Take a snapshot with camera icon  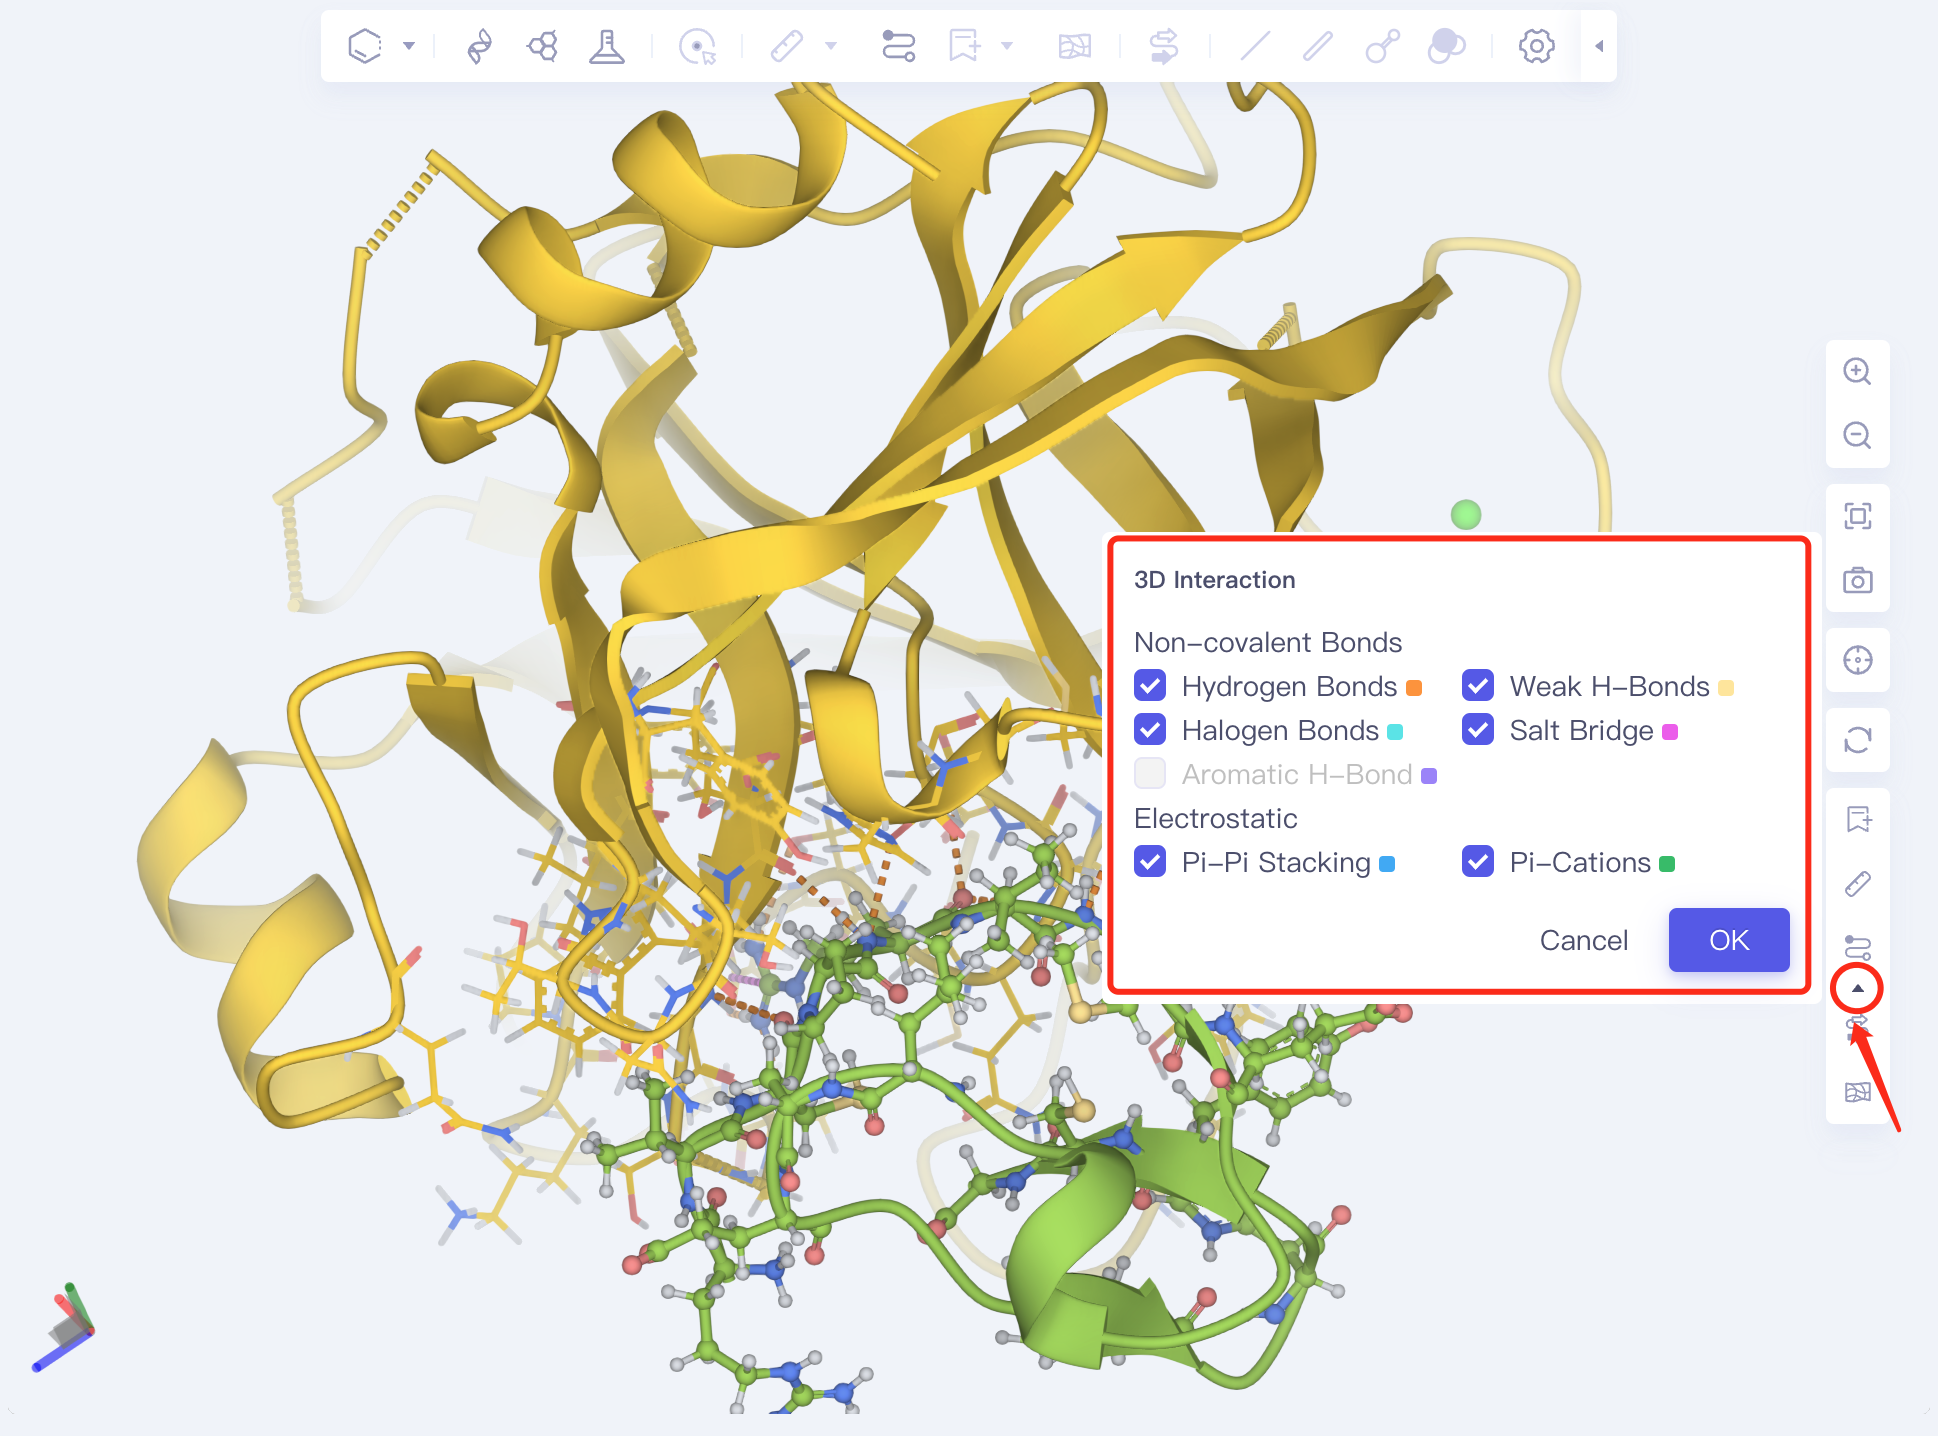click(1858, 580)
